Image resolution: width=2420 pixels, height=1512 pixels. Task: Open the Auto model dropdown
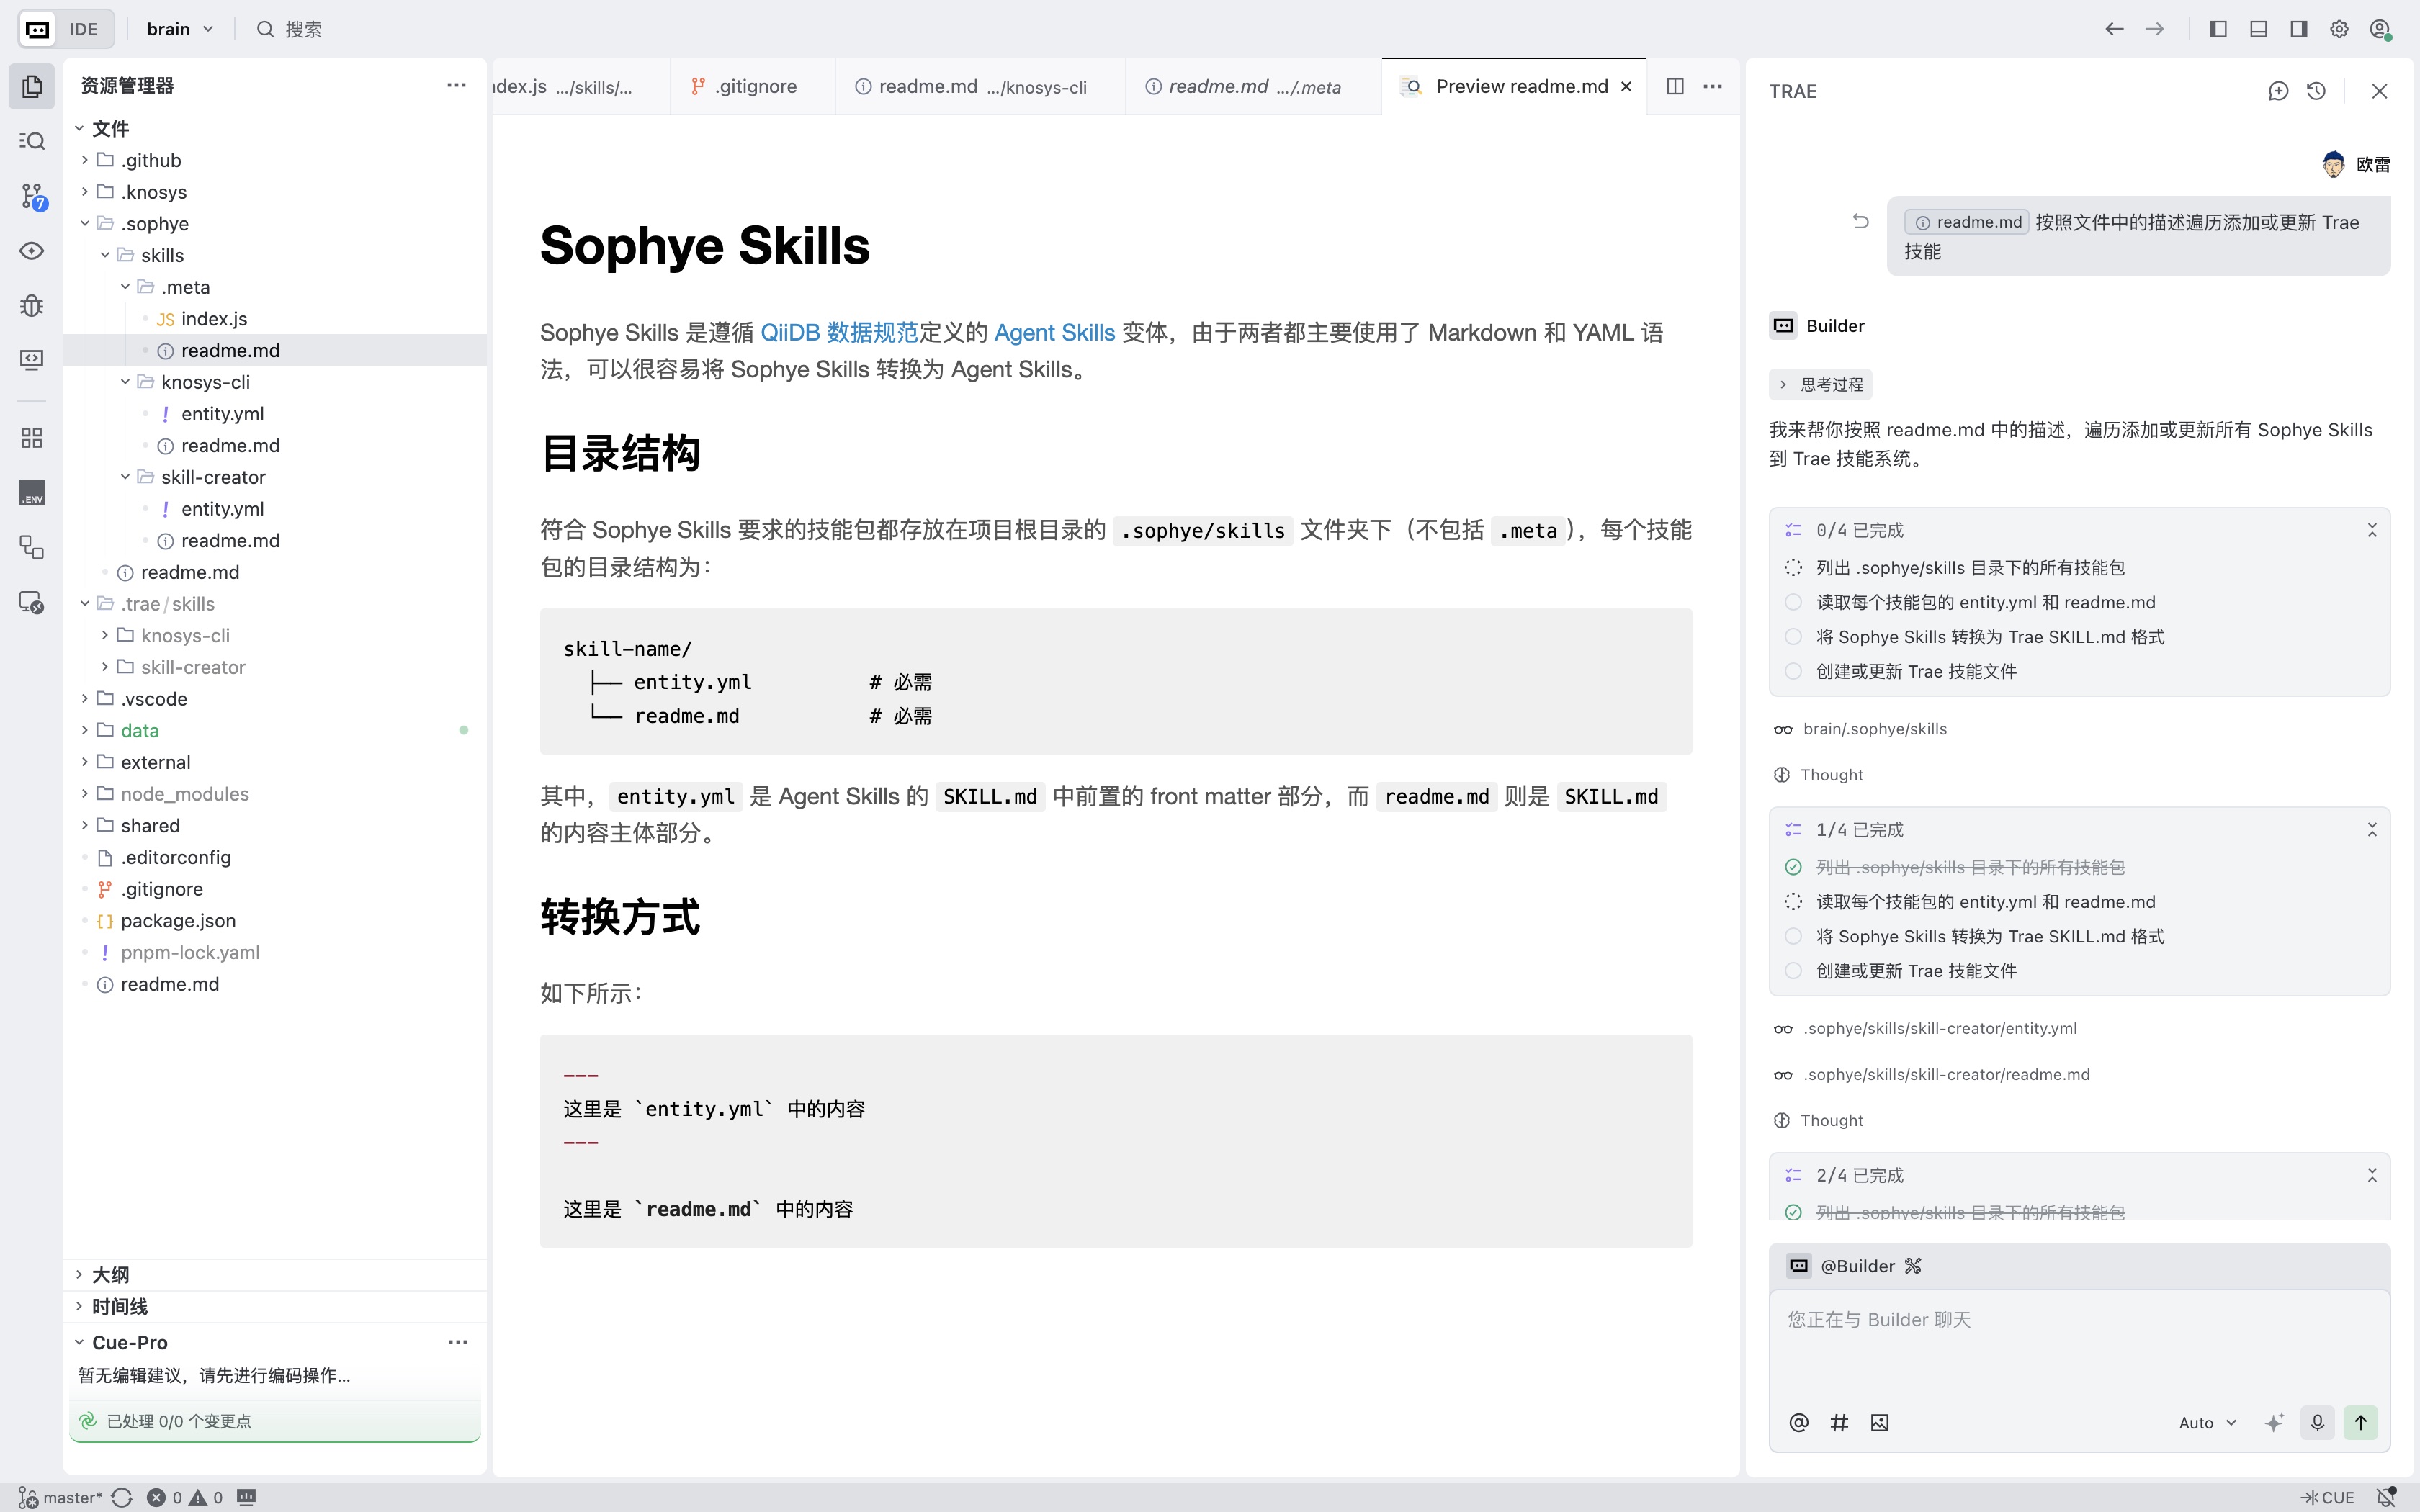pos(2206,1422)
